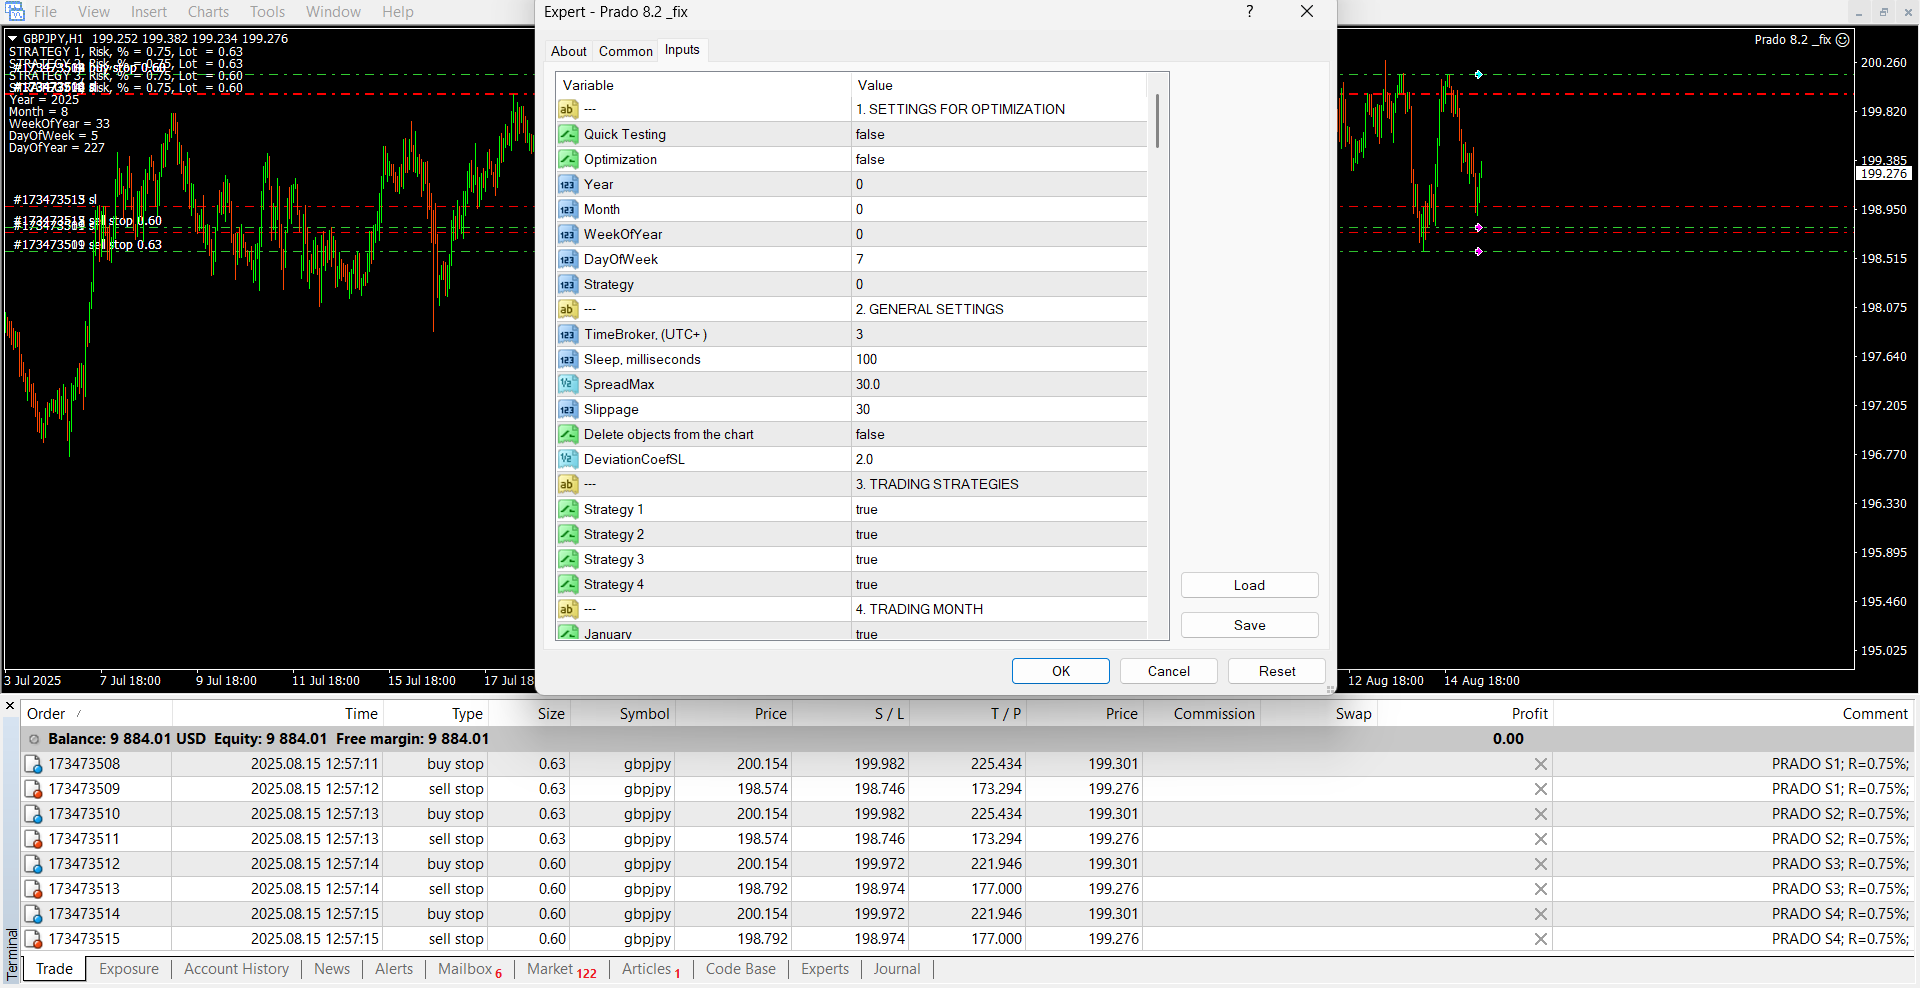Sort orders by Profit column header

pos(1465,714)
